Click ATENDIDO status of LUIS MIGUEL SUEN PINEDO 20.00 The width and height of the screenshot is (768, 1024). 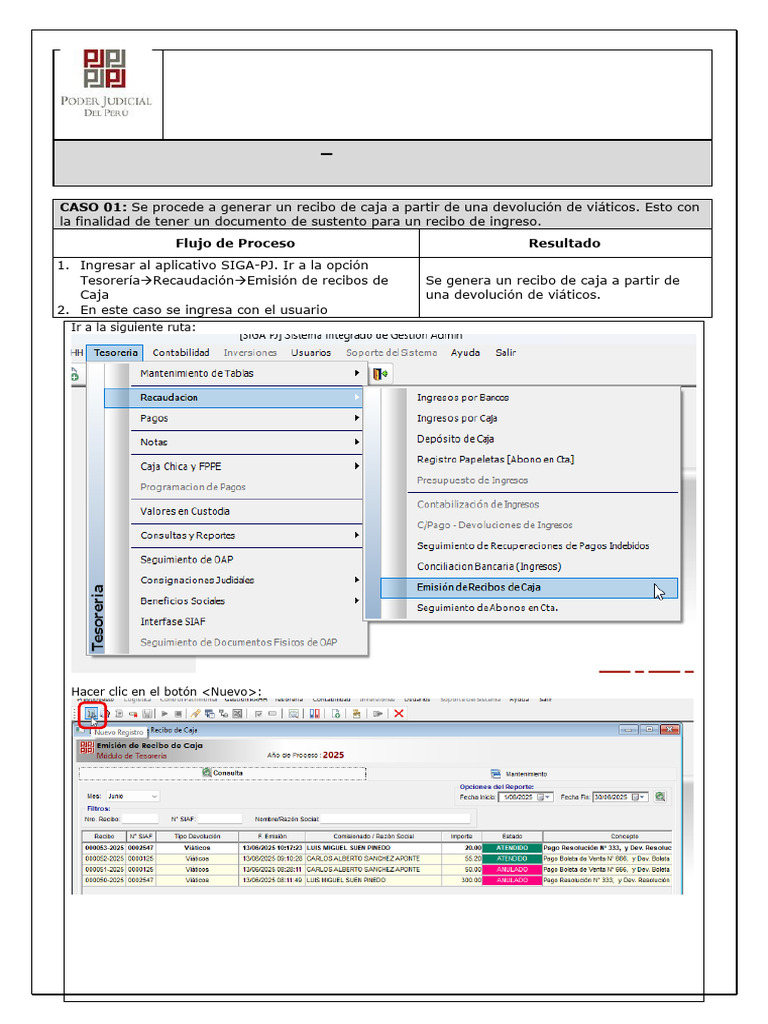coord(512,848)
